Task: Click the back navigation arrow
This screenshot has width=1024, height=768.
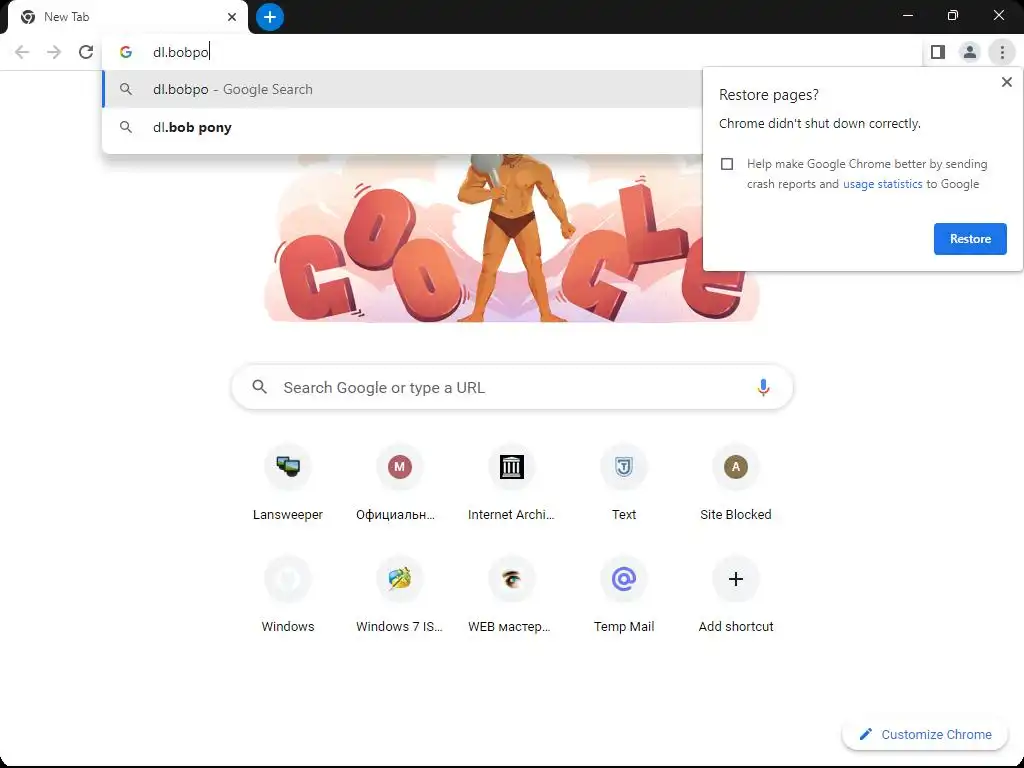Action: [22, 52]
